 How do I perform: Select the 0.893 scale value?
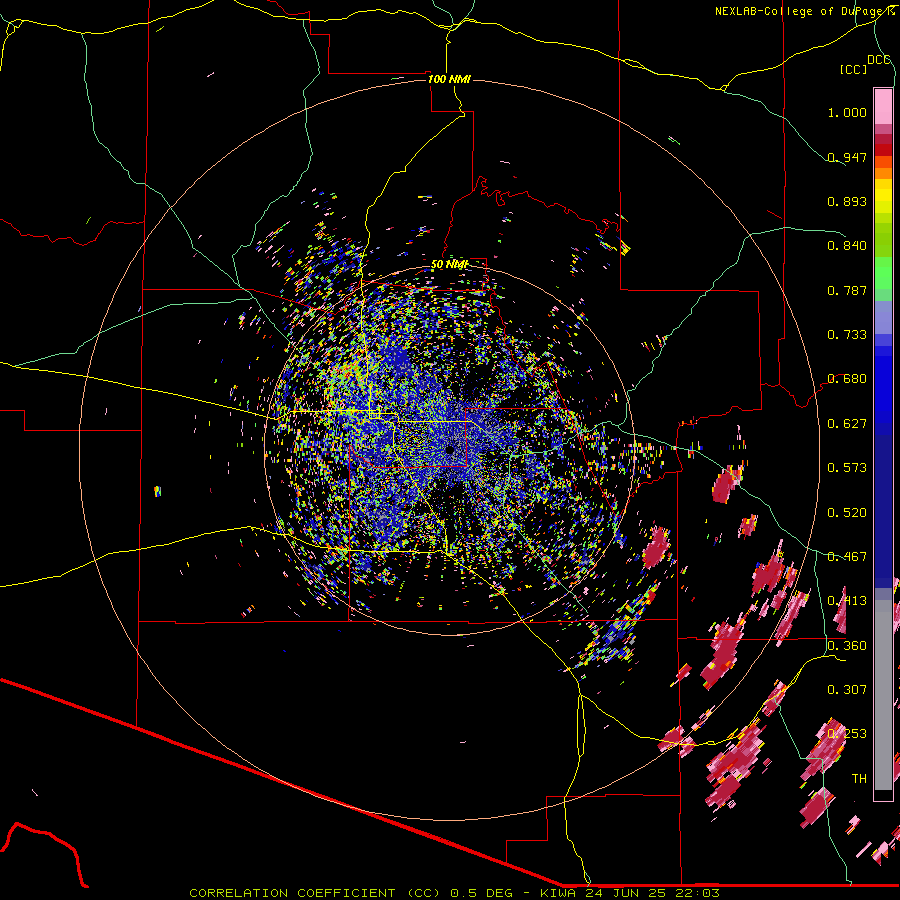pos(847,201)
